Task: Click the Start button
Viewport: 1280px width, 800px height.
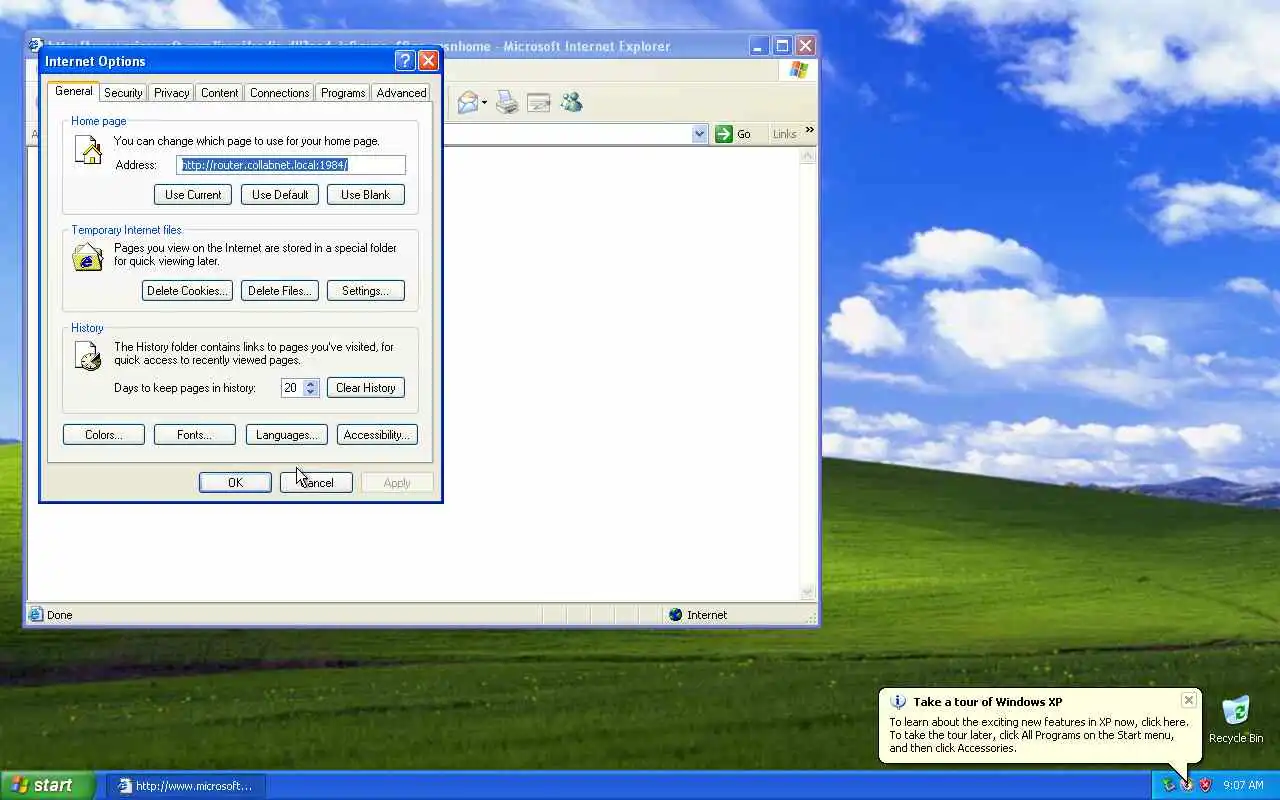Action: pos(47,785)
